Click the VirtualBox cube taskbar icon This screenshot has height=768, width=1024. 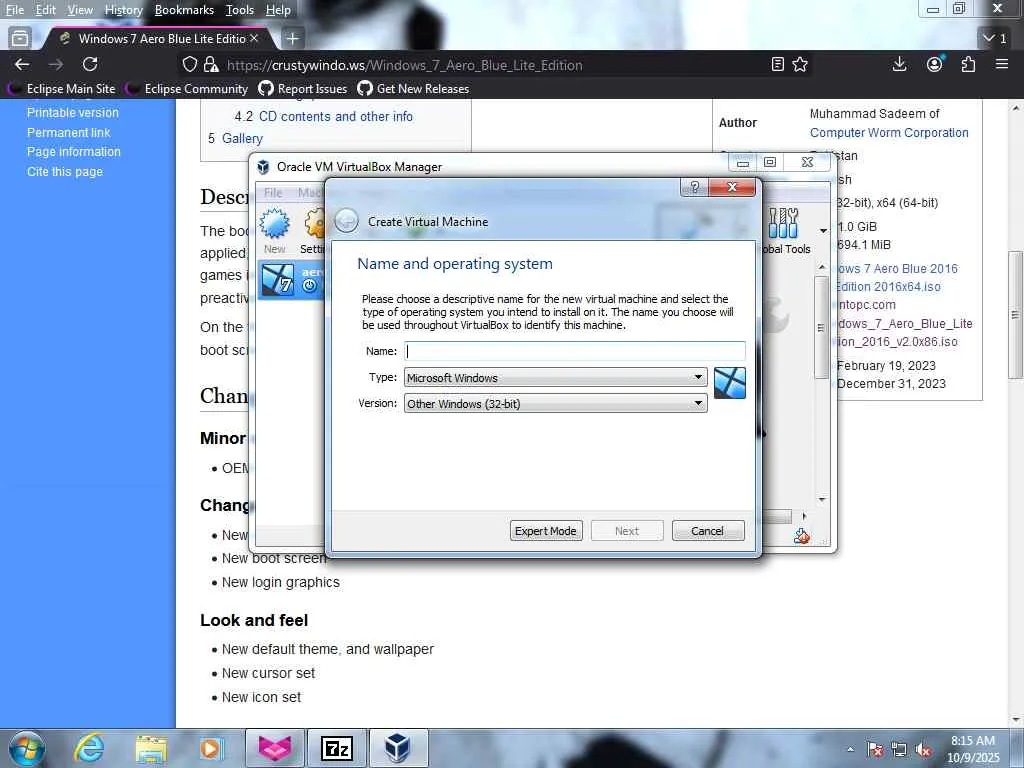point(397,748)
